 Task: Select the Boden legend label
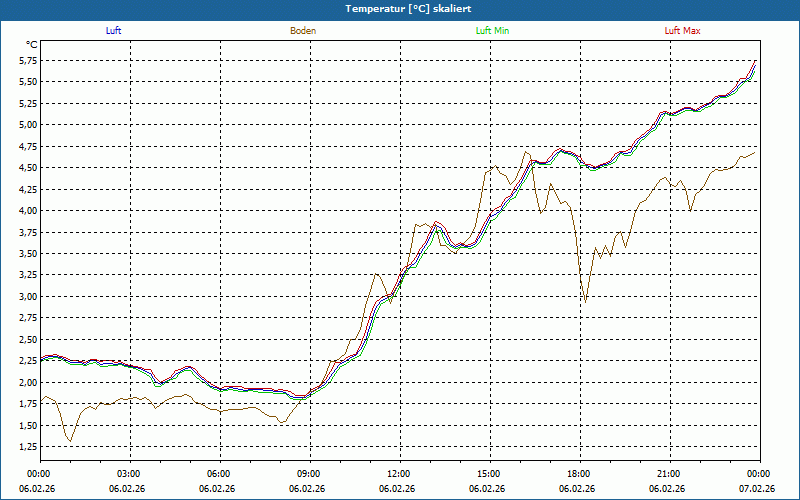[303, 31]
